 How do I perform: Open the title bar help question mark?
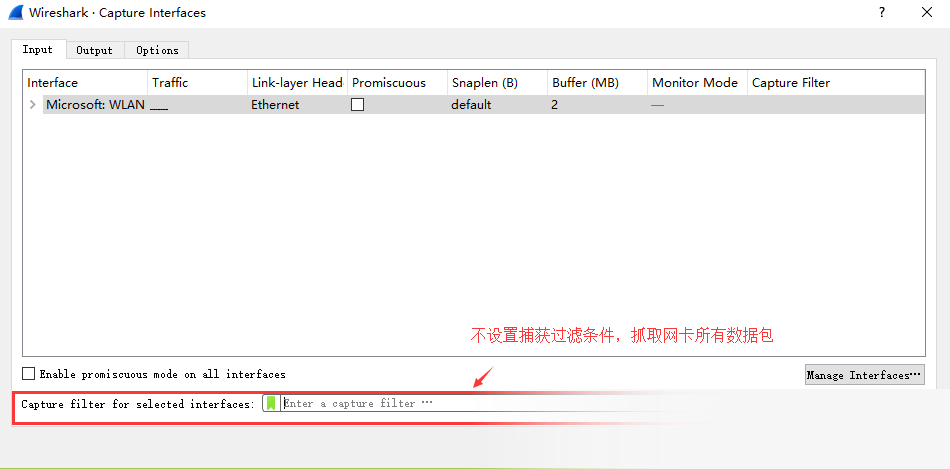coord(882,12)
